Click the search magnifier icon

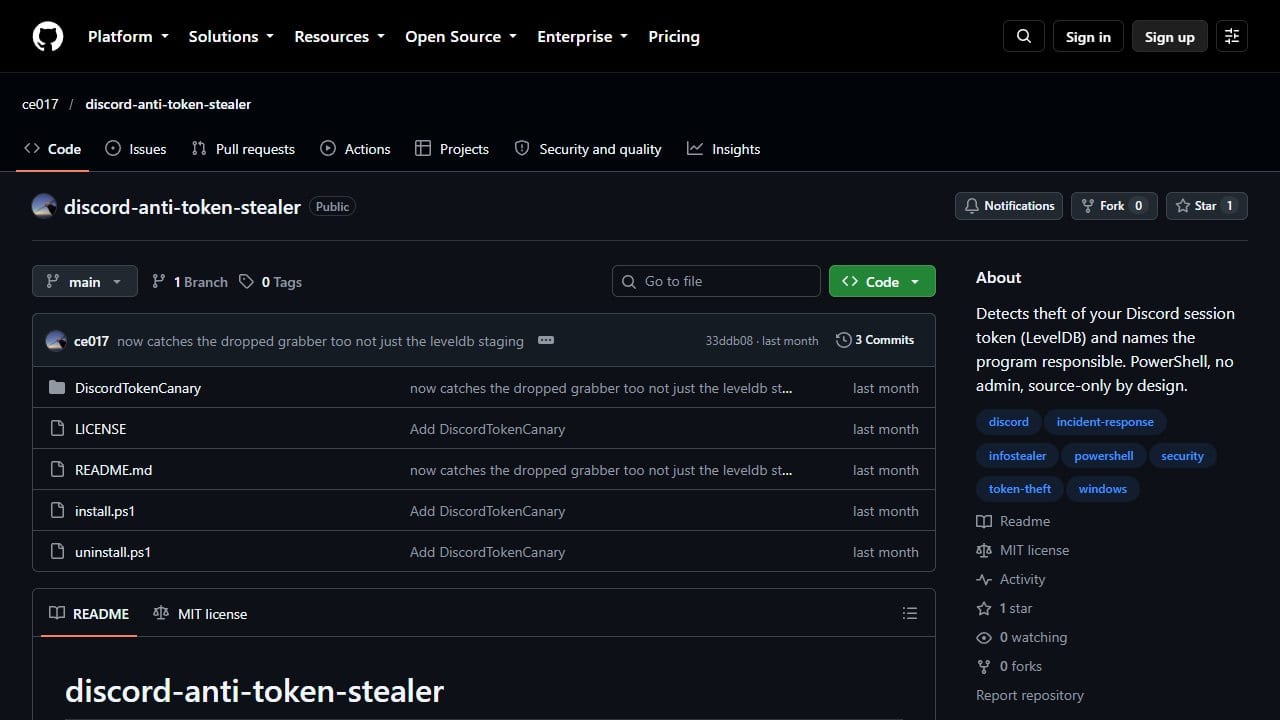[x=1024, y=36]
